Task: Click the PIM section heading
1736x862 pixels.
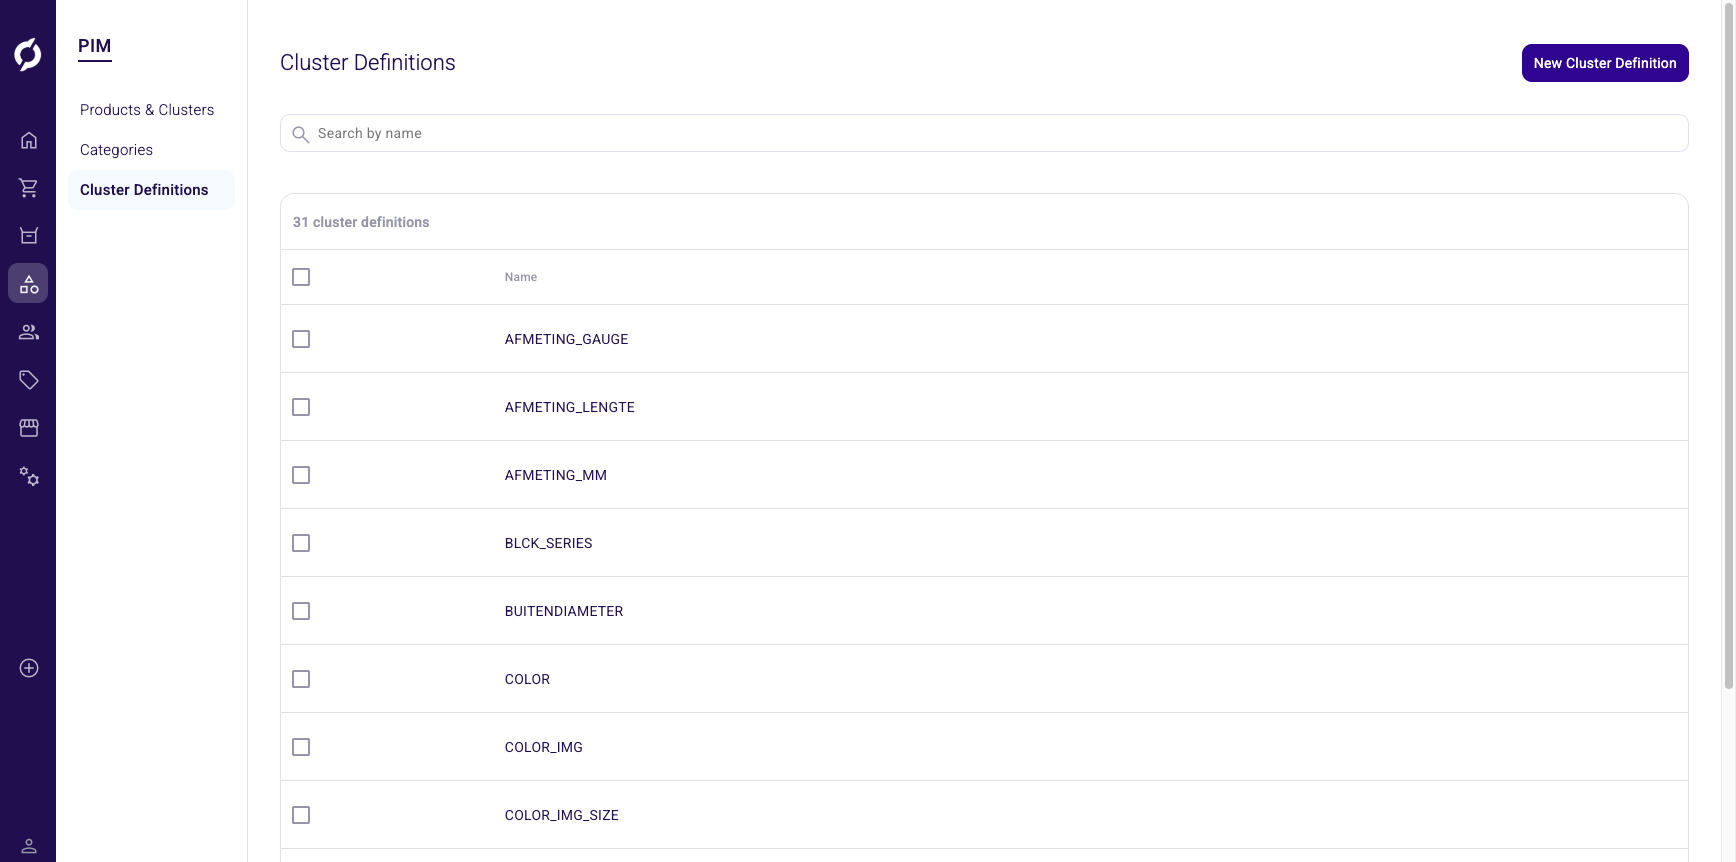Action: (95, 46)
